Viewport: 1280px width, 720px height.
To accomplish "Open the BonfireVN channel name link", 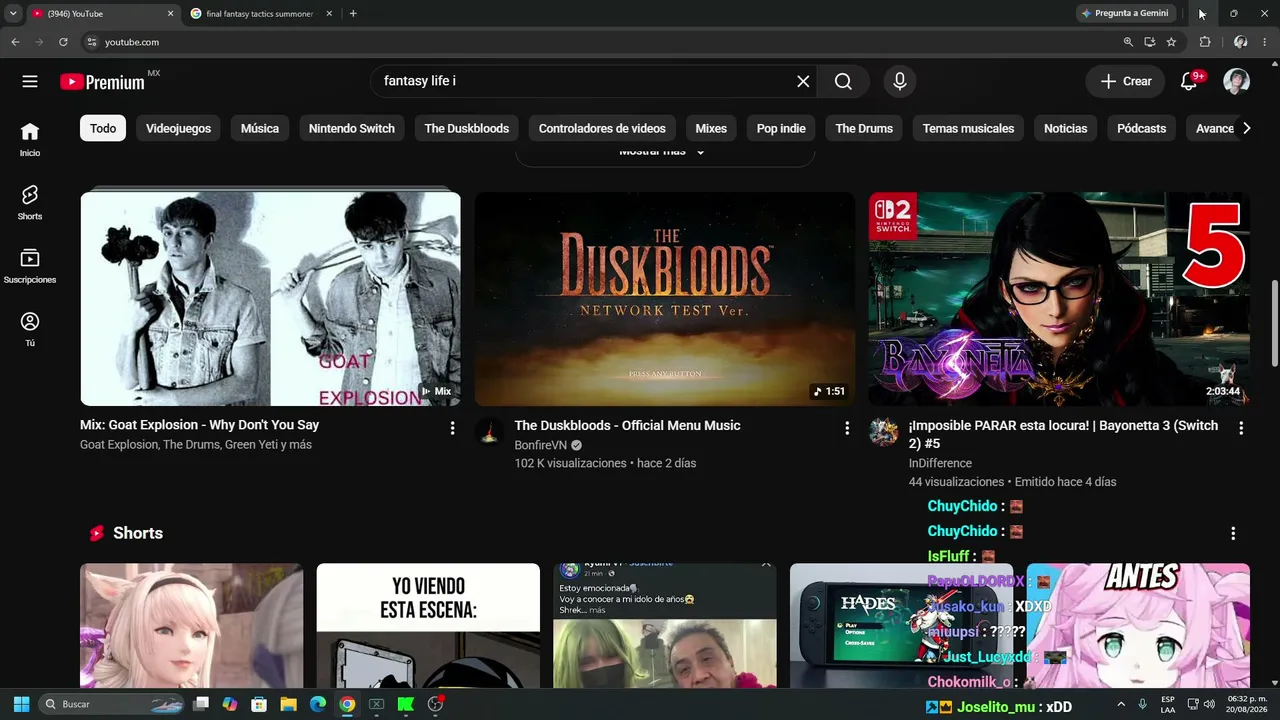I will pos(539,445).
